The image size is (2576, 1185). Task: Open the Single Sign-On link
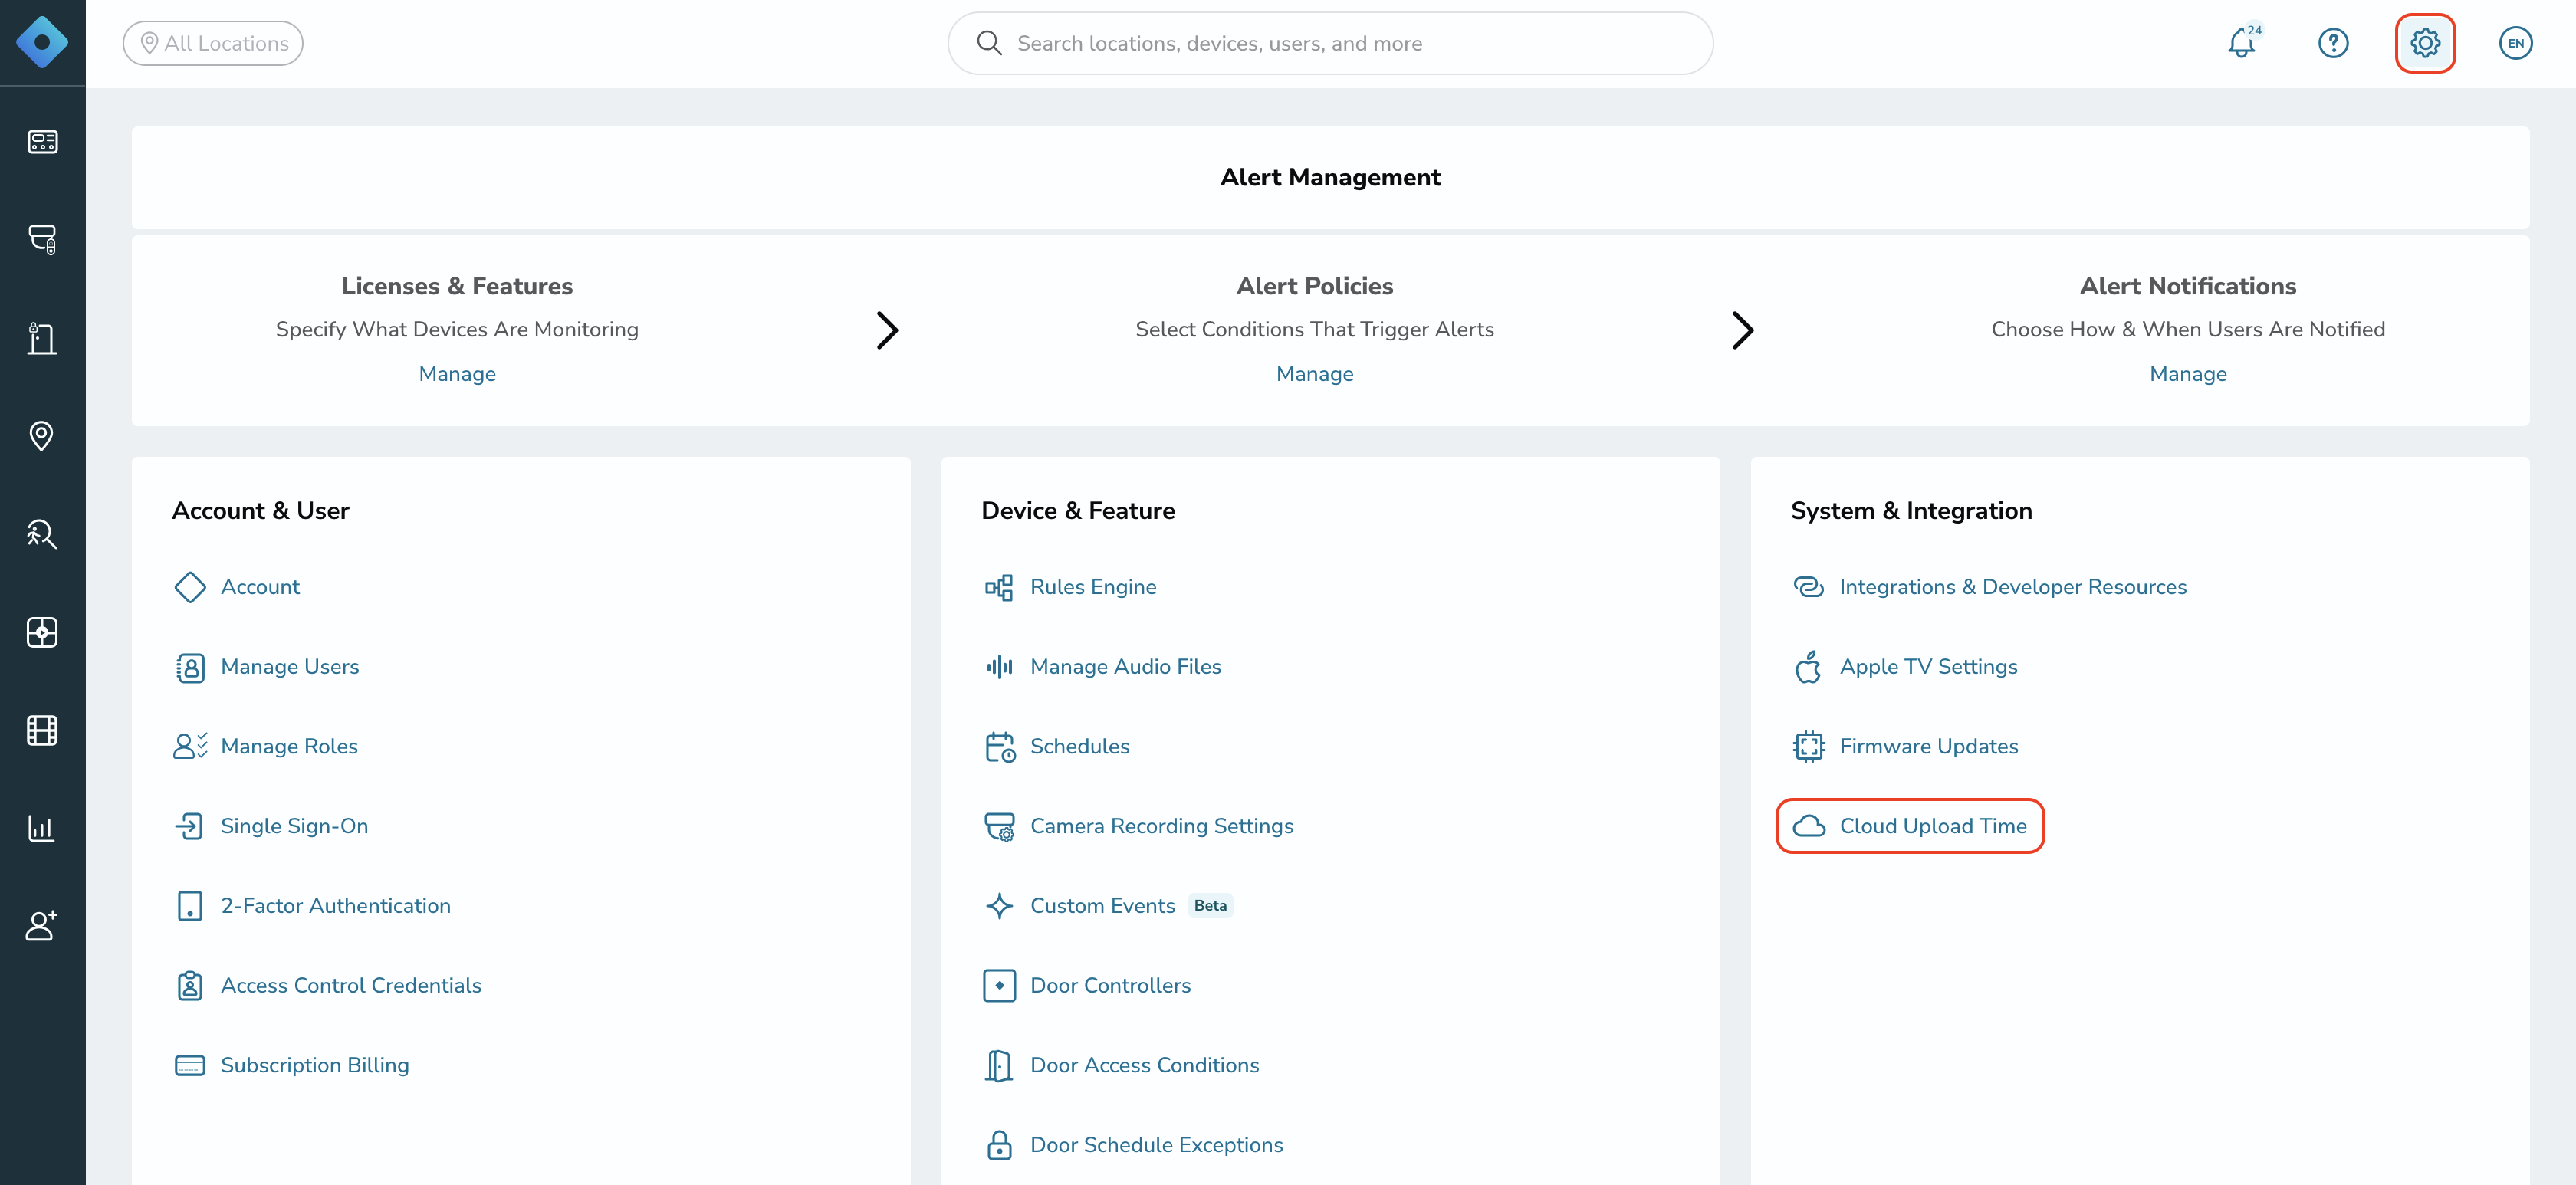(294, 826)
